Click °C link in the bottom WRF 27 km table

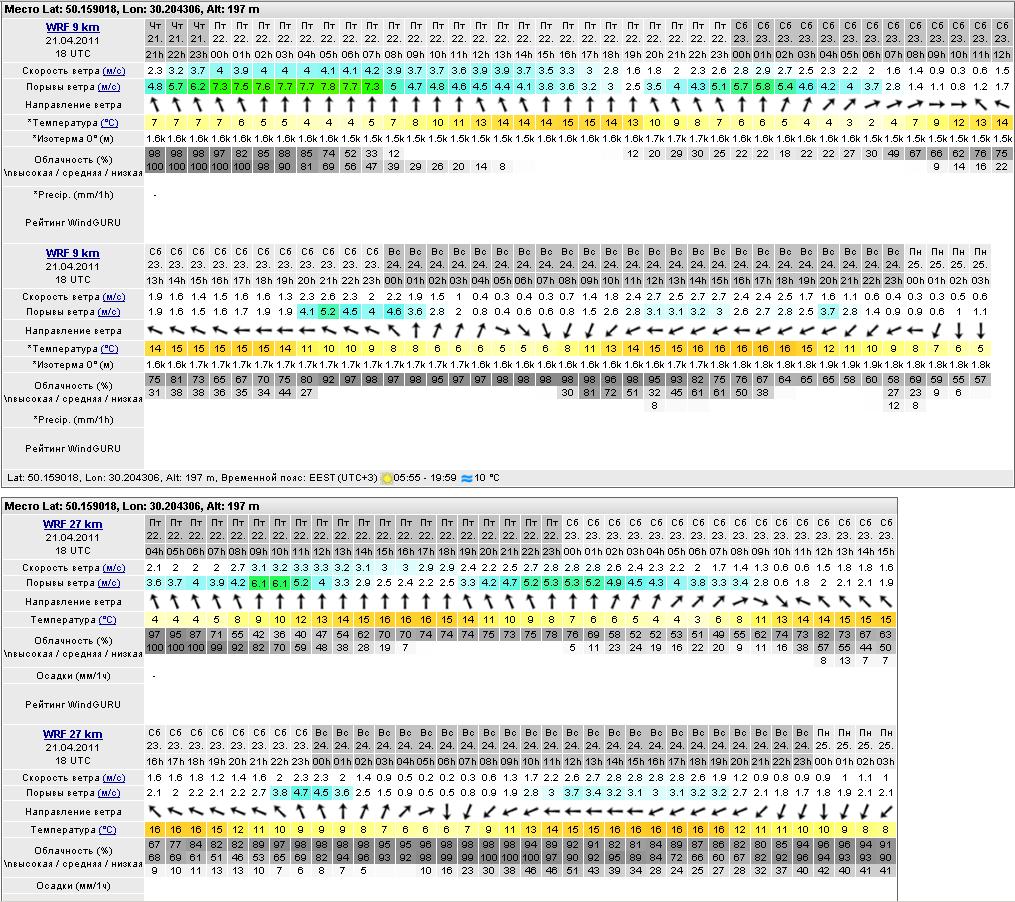click(107, 830)
